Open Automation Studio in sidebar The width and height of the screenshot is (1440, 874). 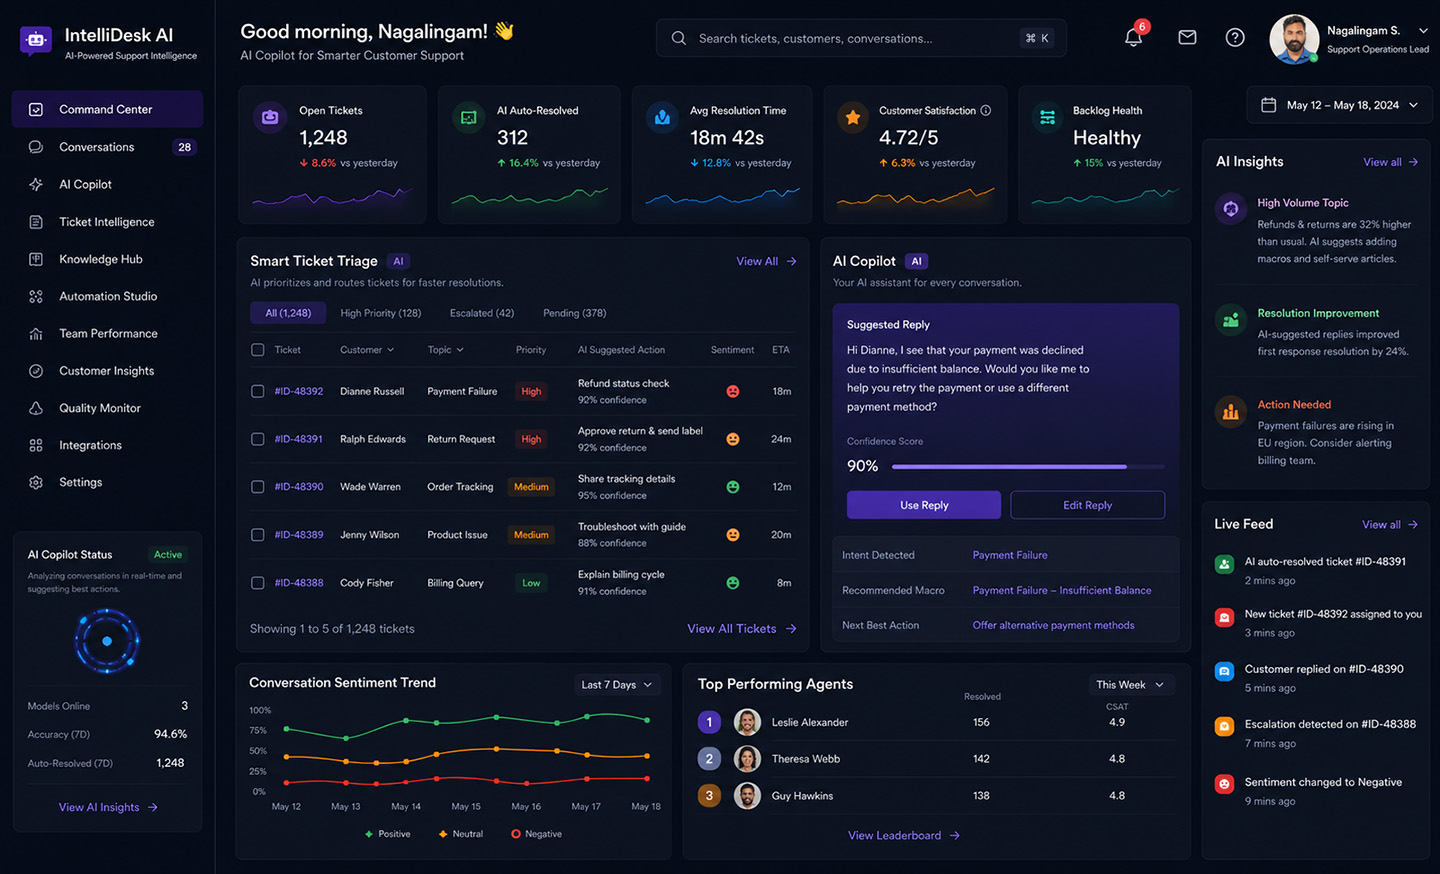(107, 296)
